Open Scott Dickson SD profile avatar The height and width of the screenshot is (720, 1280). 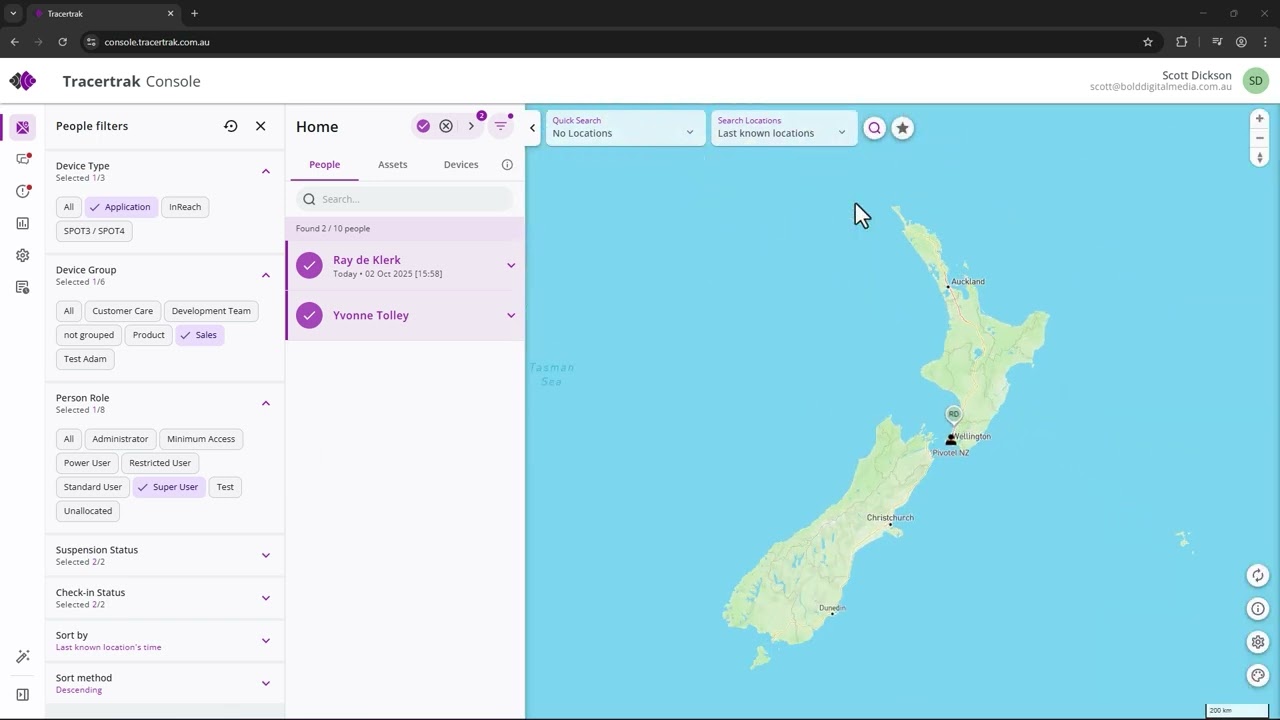click(1255, 81)
